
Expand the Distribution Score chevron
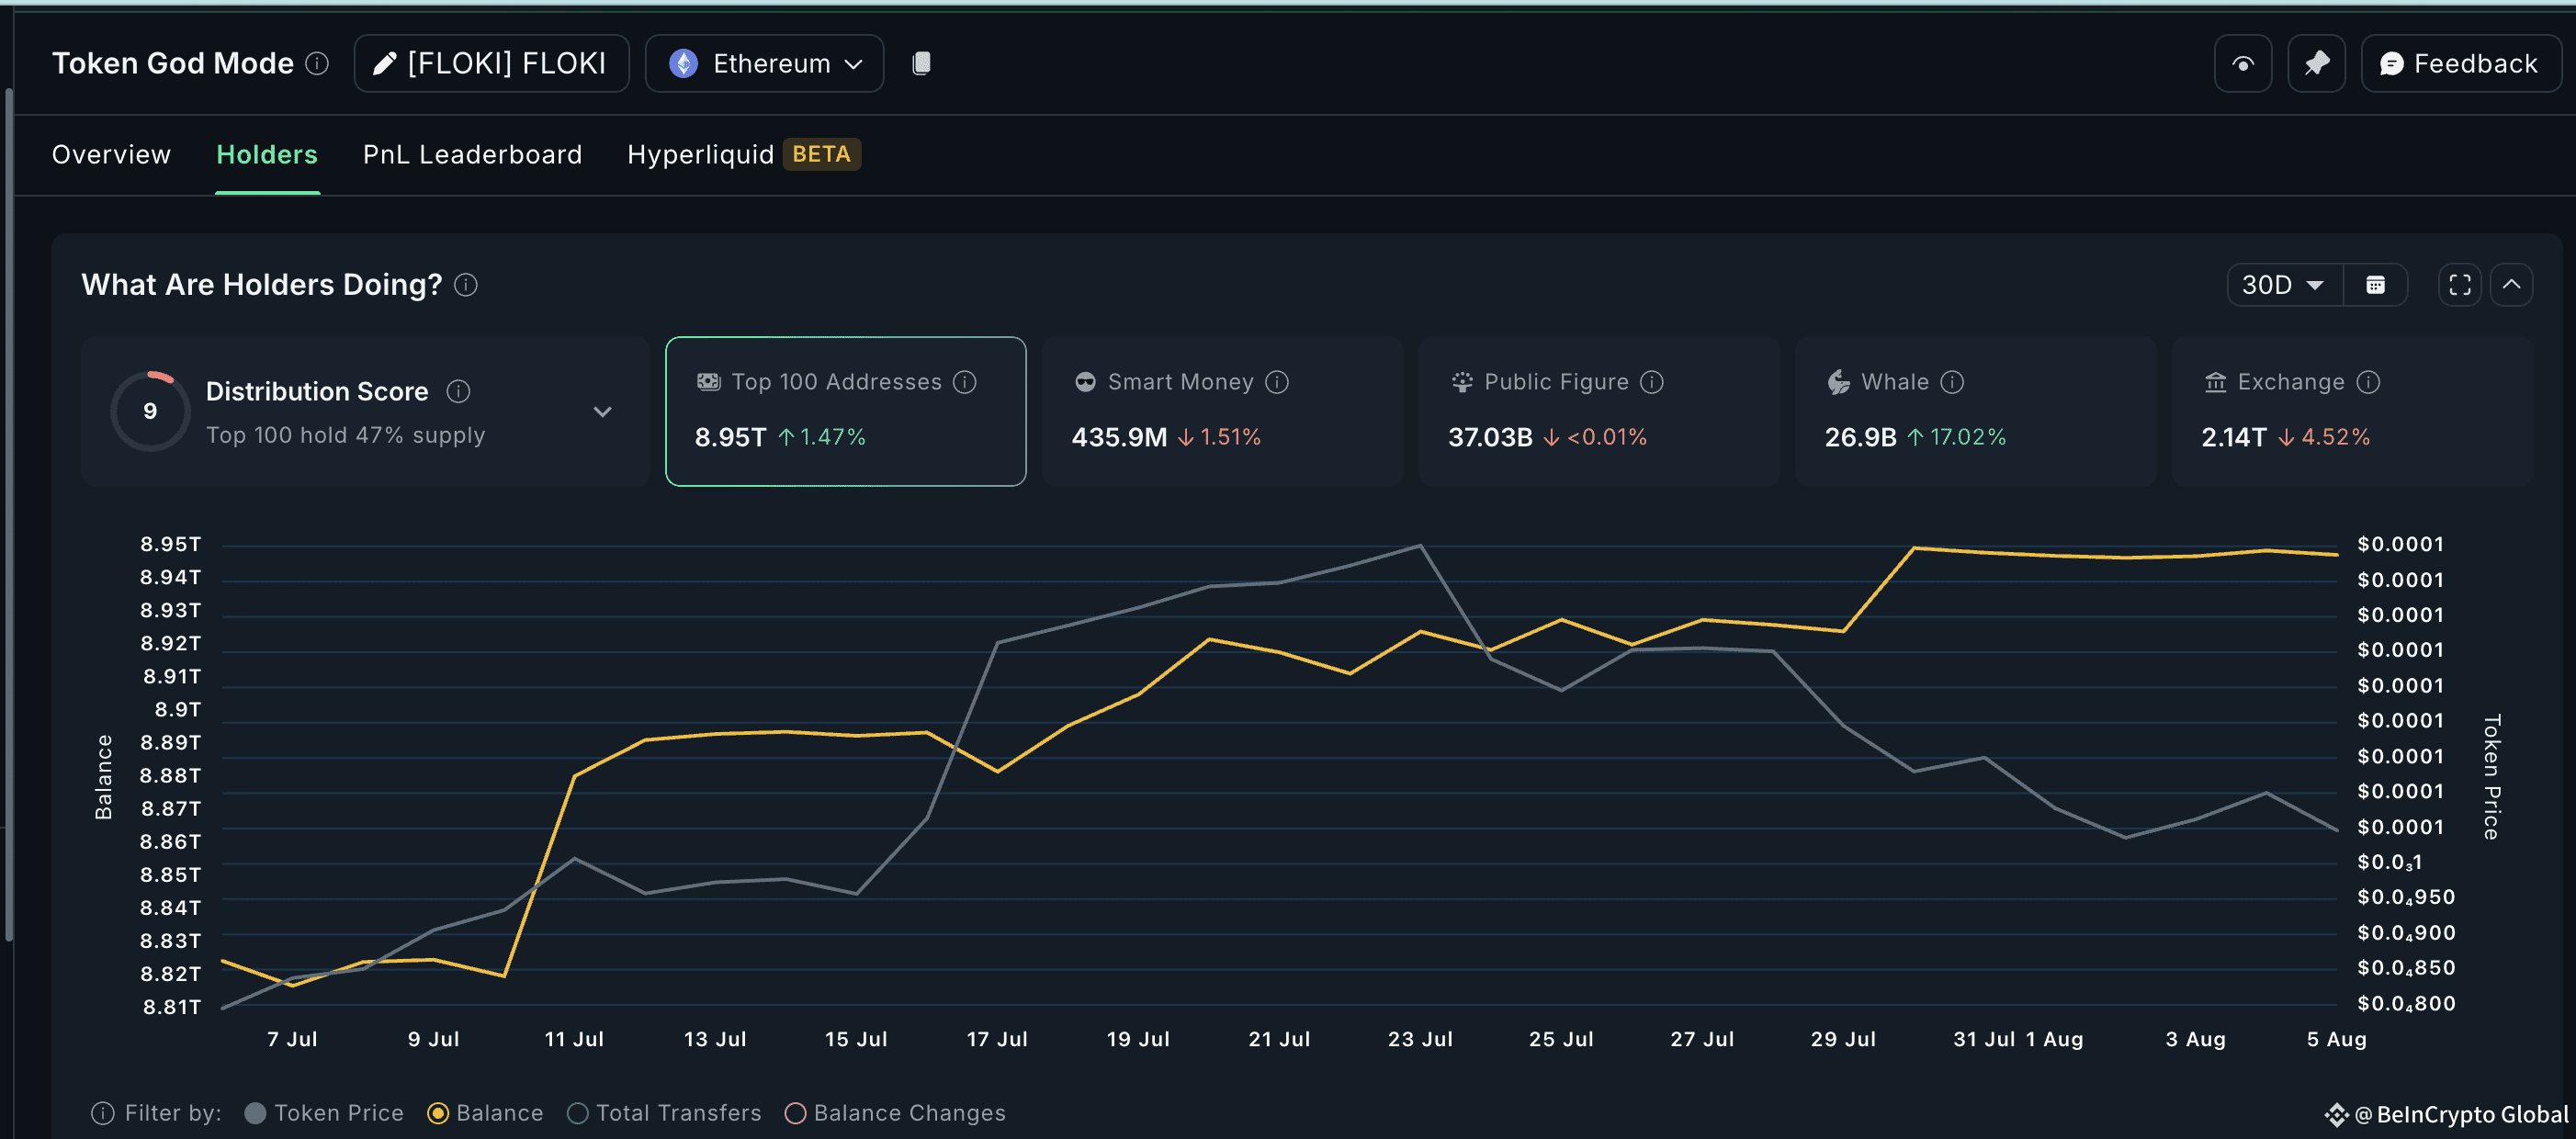click(x=602, y=411)
